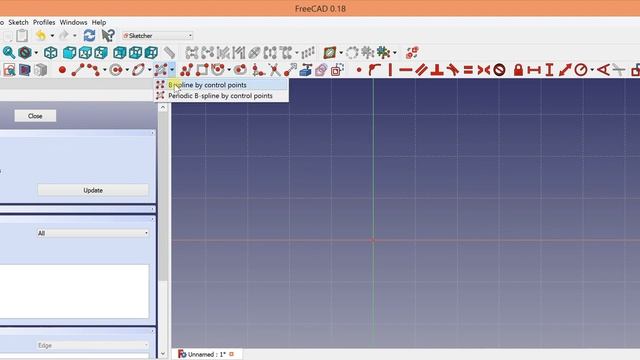
Task: Open the B-spline tool dropdown arrow
Action: pyautogui.click(x=172, y=70)
